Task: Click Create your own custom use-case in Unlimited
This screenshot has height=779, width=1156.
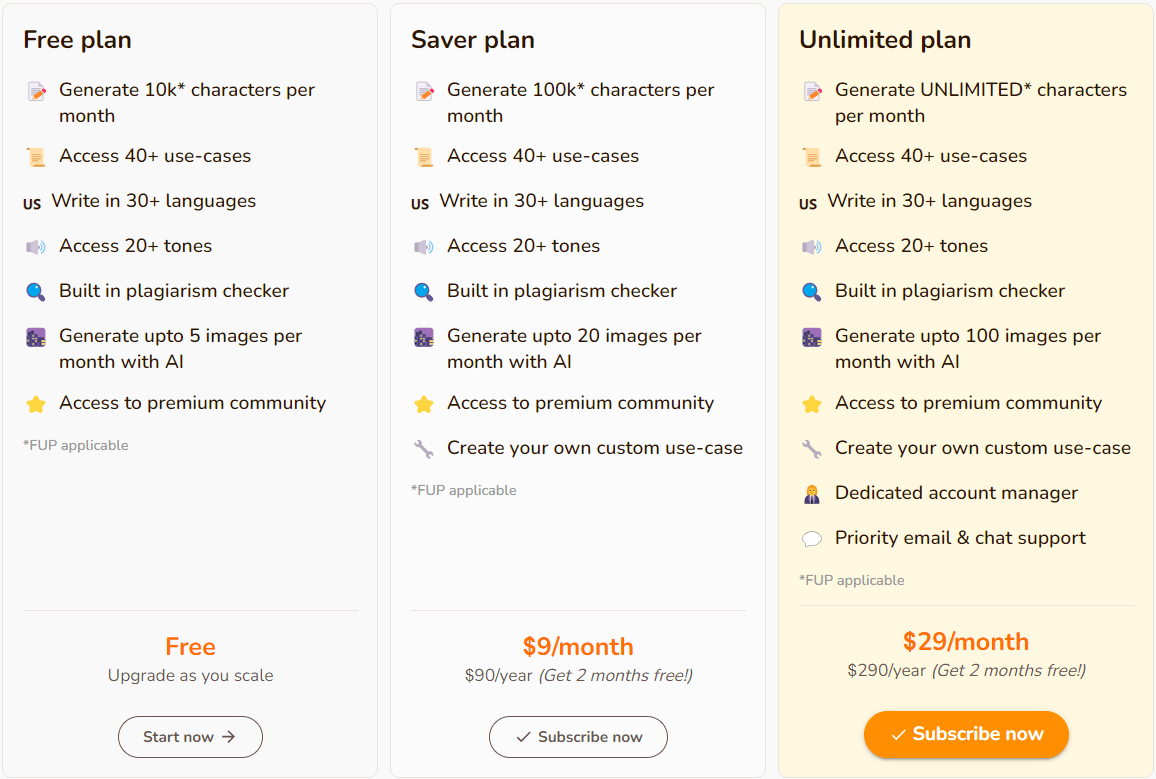Action: (x=983, y=447)
